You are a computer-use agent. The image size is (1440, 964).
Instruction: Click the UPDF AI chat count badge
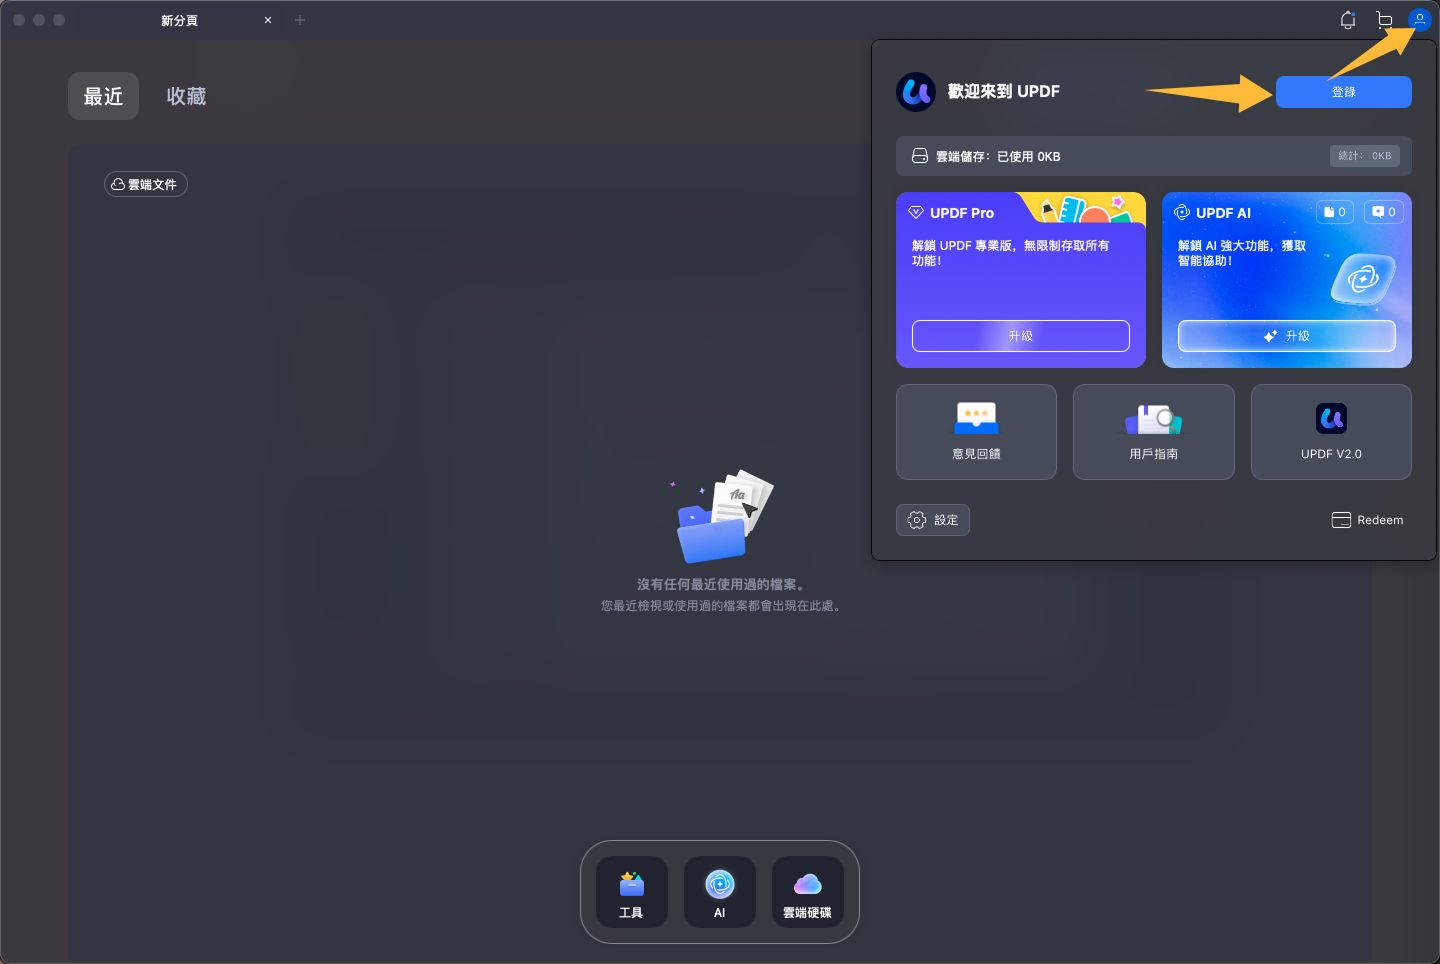[x=1384, y=212]
